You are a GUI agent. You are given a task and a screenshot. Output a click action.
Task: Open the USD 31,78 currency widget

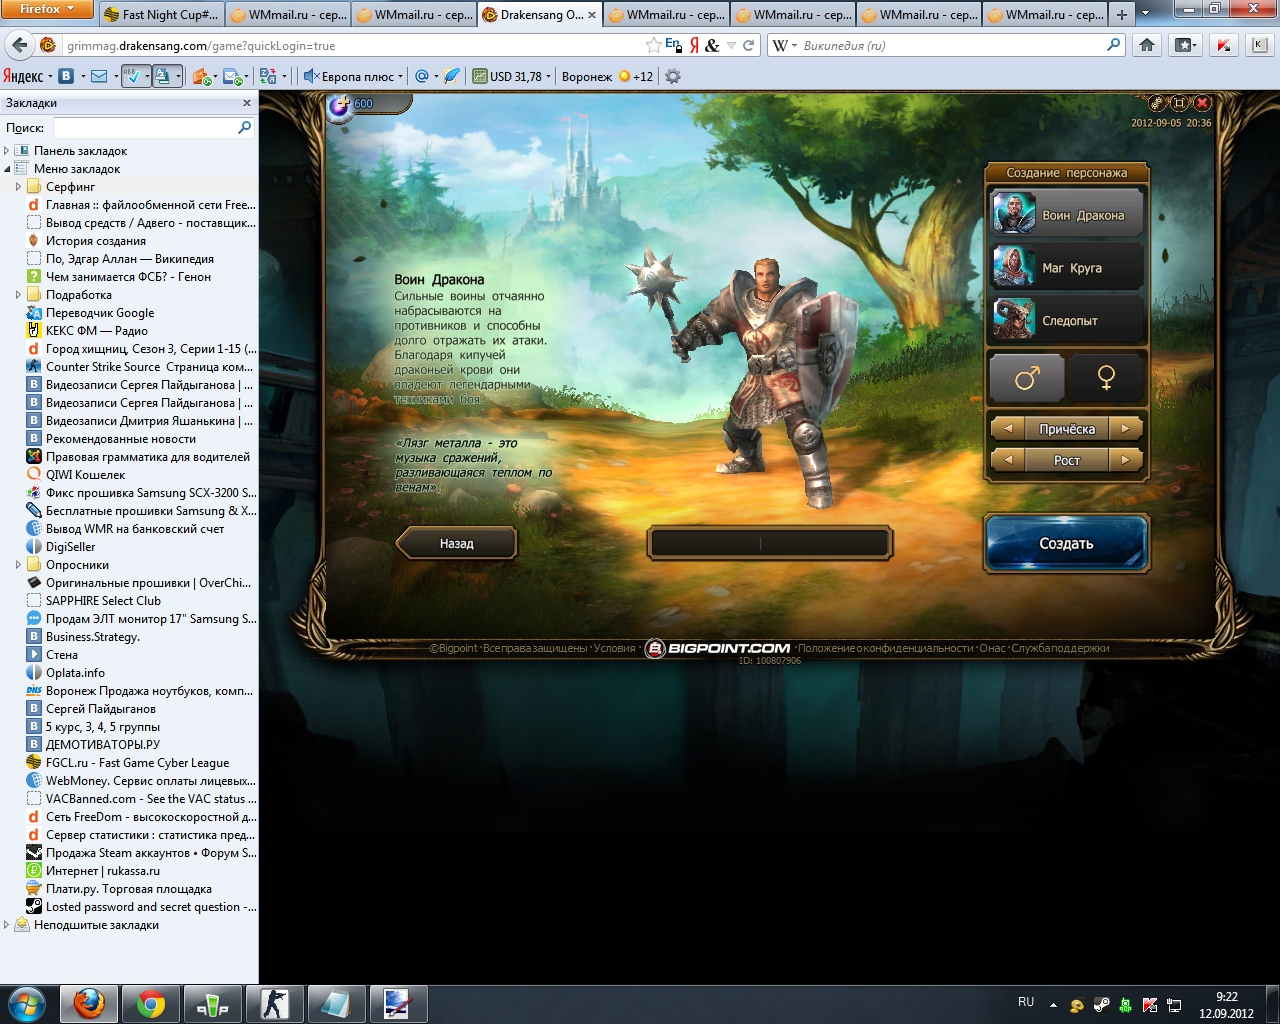pyautogui.click(x=512, y=76)
